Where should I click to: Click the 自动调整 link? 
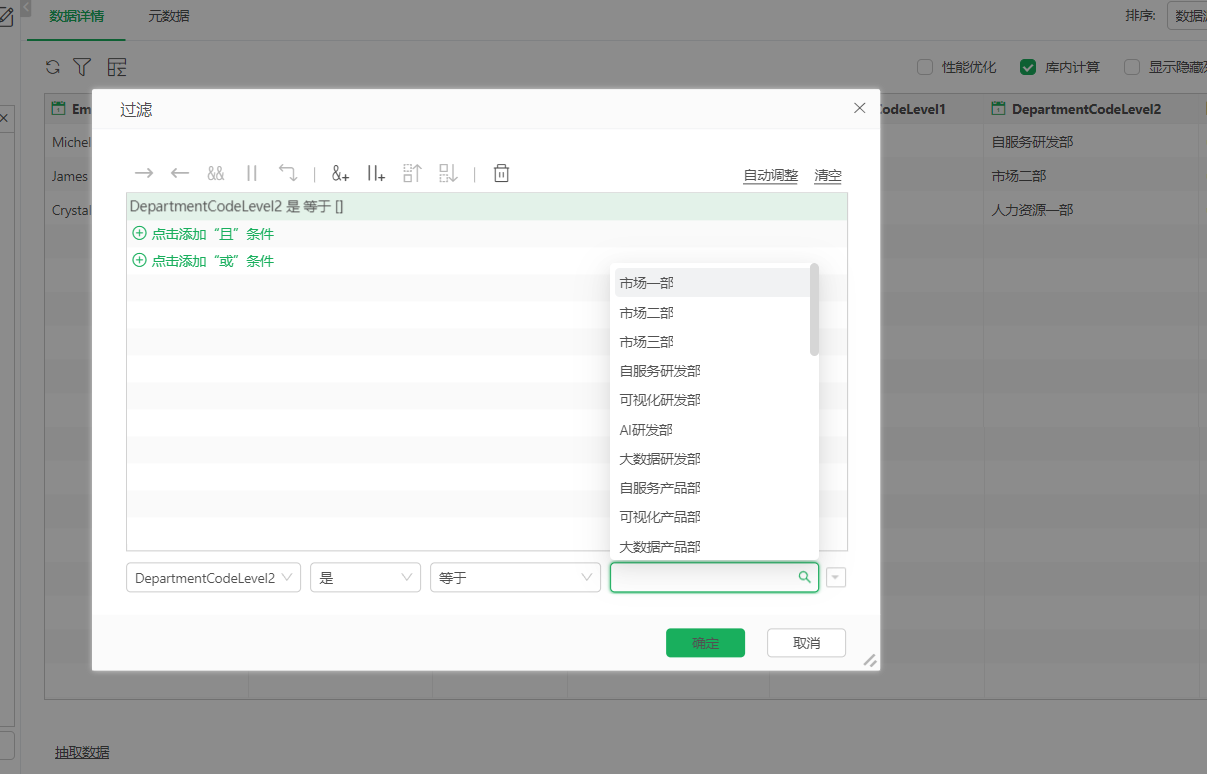(x=770, y=175)
